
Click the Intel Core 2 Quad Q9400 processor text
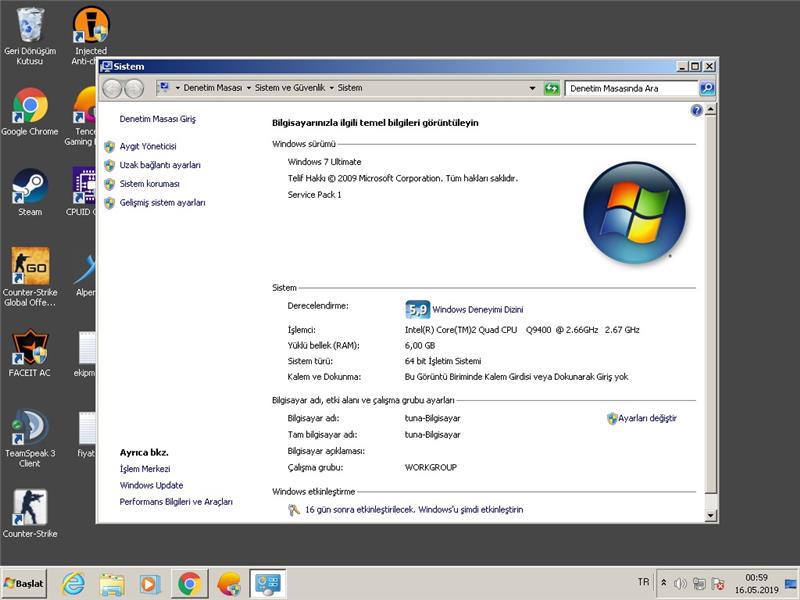pos(522,330)
